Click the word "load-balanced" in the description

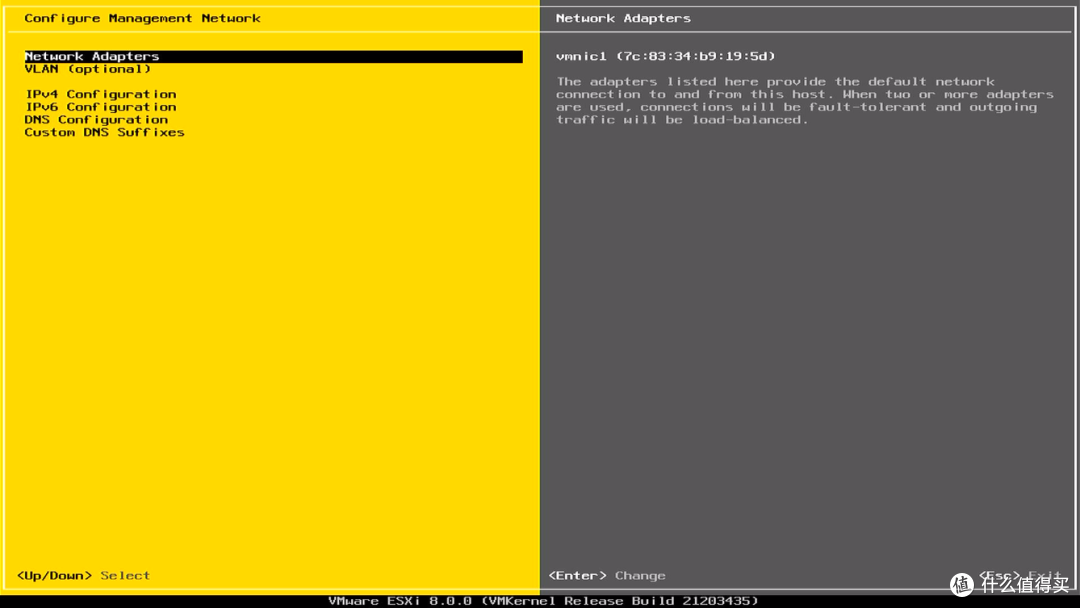(x=748, y=120)
